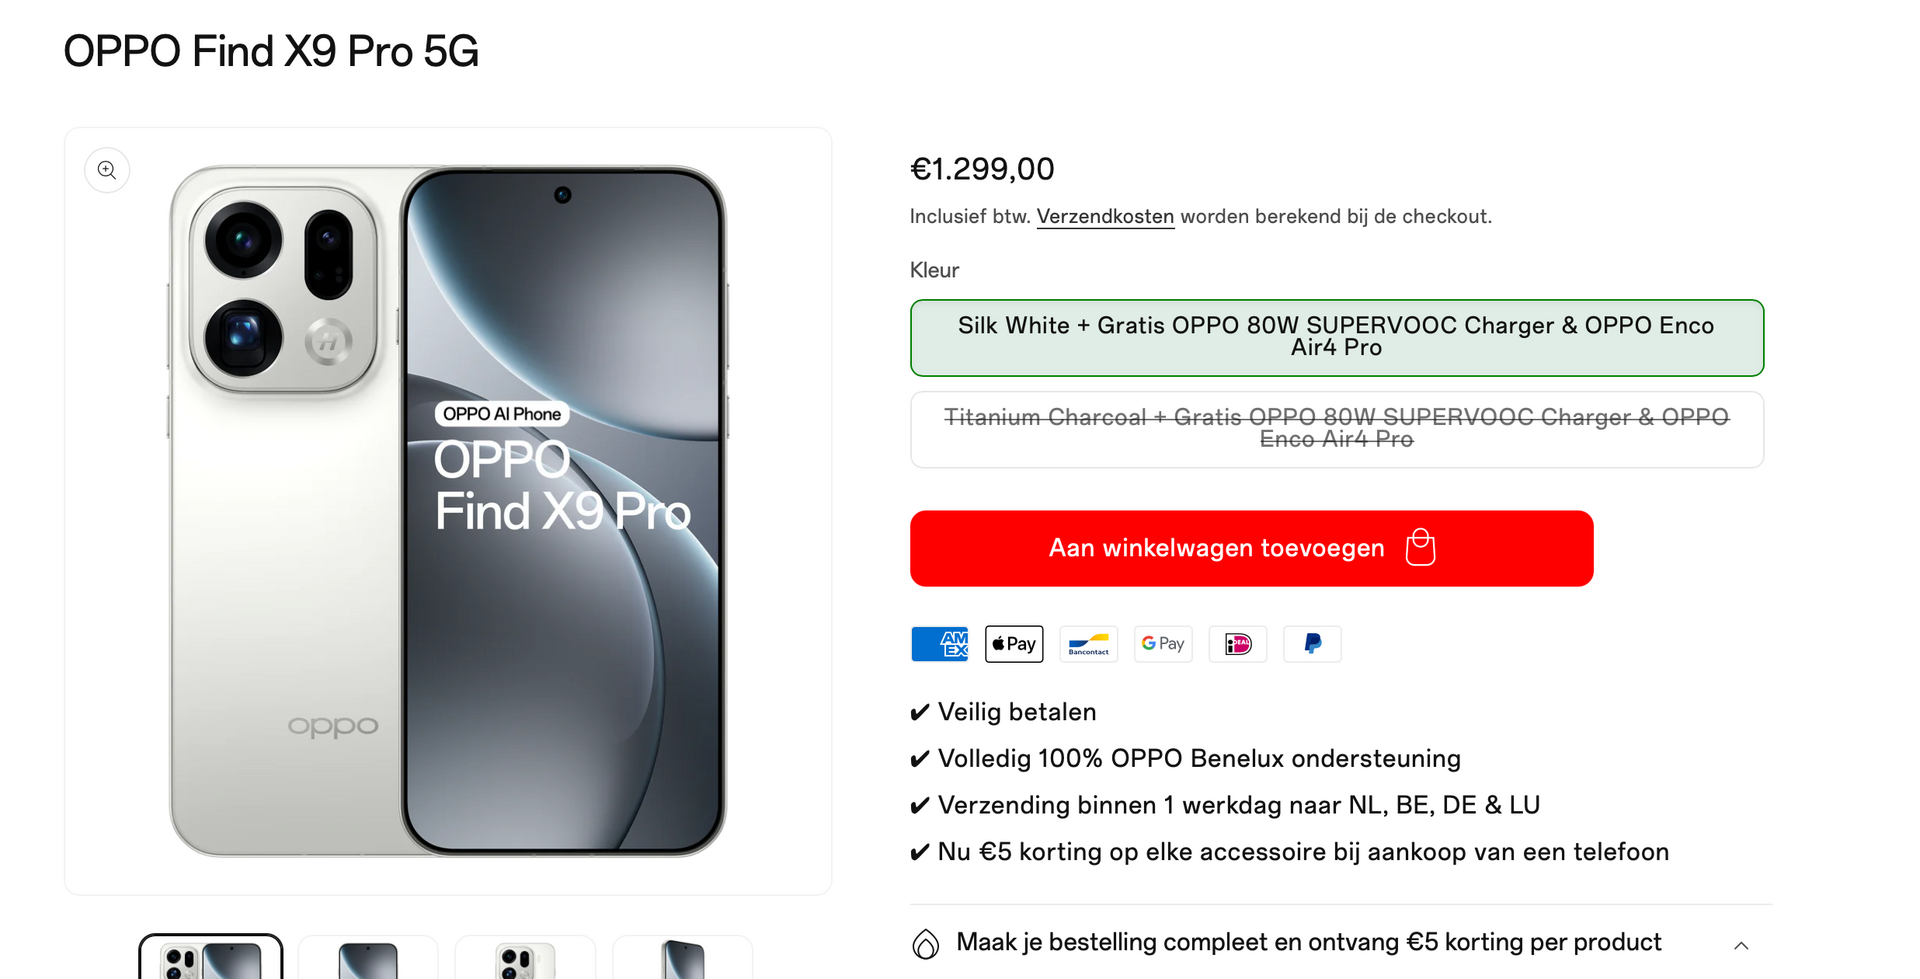Collapse the bundle discount section chevron
Image resolution: width=1920 pixels, height=979 pixels.
pyautogui.click(x=1741, y=945)
